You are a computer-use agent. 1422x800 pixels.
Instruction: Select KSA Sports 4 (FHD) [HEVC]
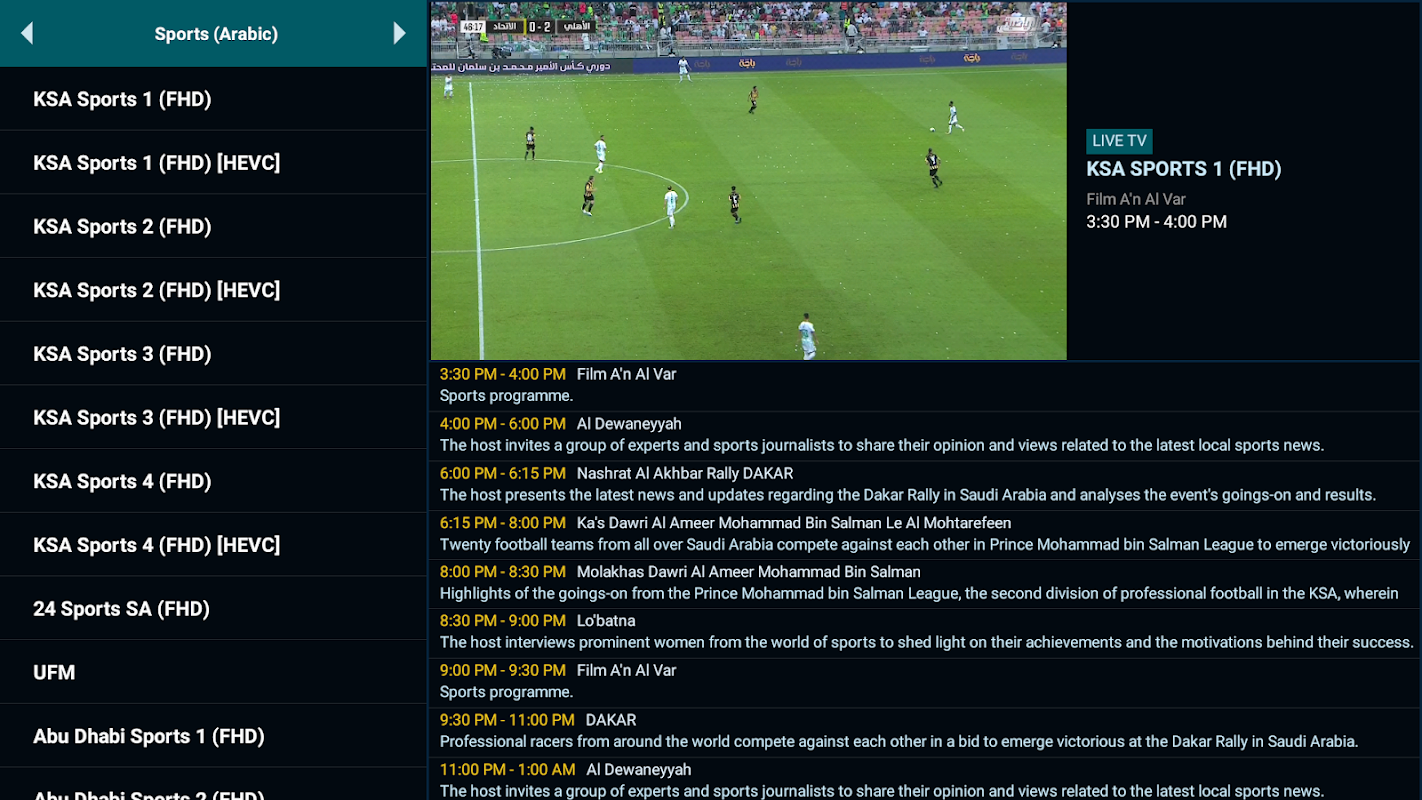pos(213,545)
